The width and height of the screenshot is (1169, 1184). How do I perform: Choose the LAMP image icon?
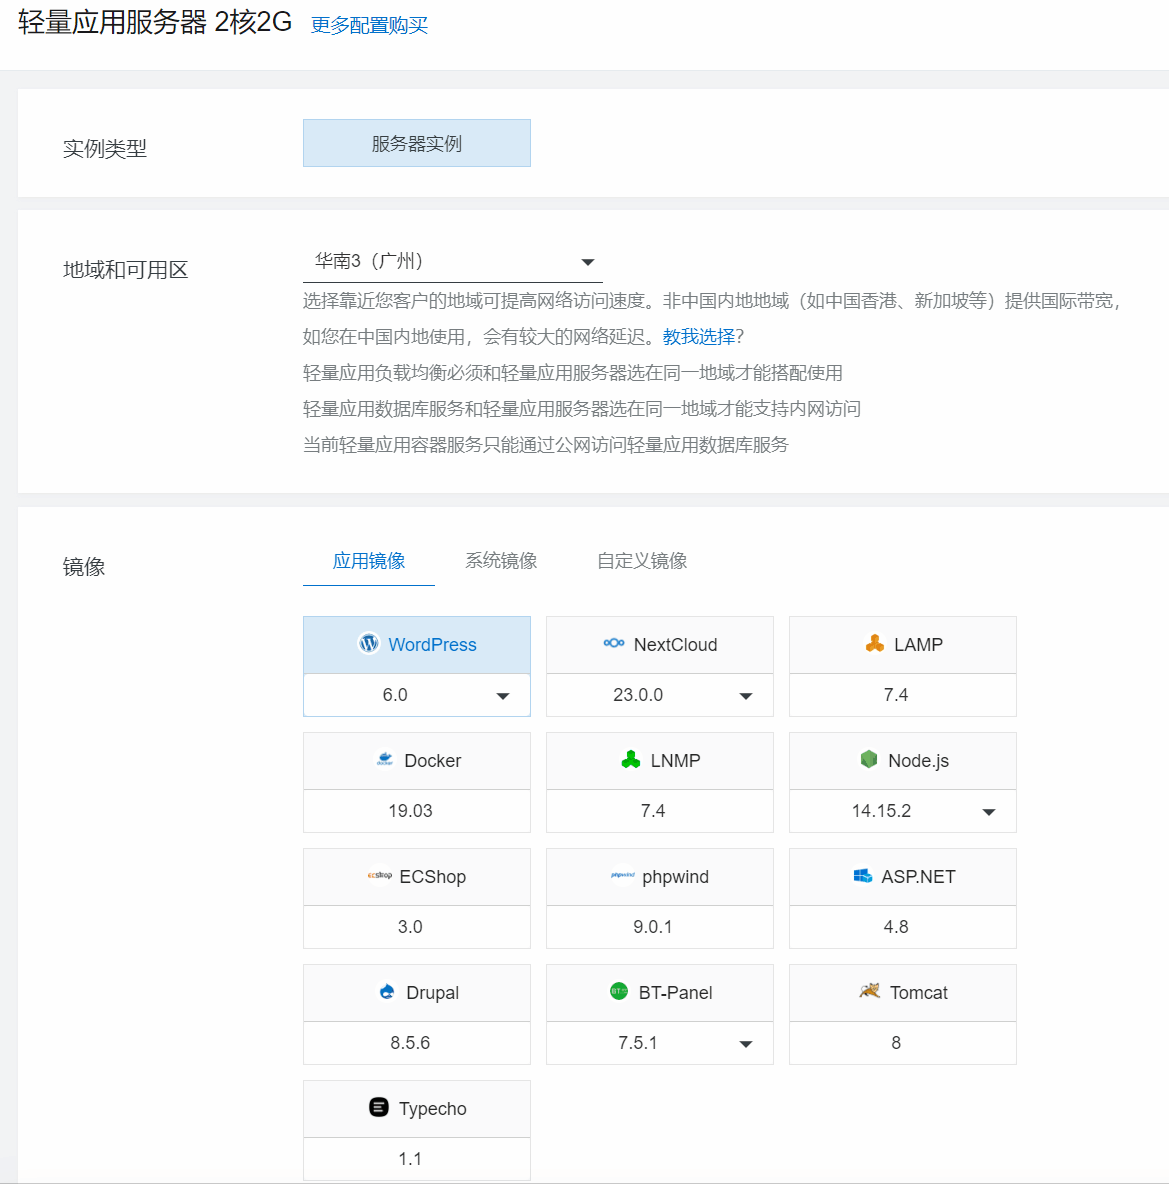tap(875, 644)
